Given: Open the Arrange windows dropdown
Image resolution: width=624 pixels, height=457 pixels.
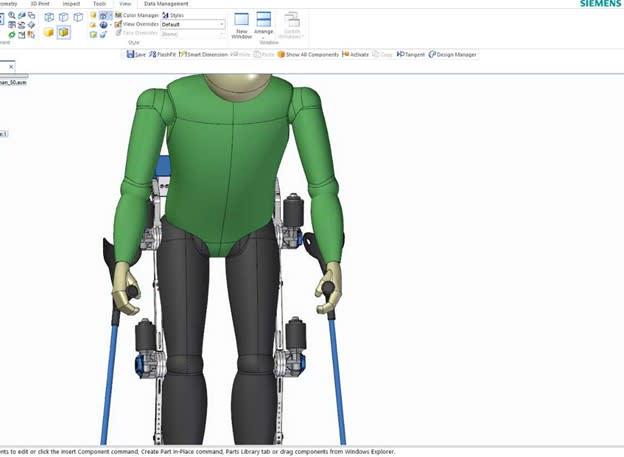Looking at the screenshot, I should point(263,26).
